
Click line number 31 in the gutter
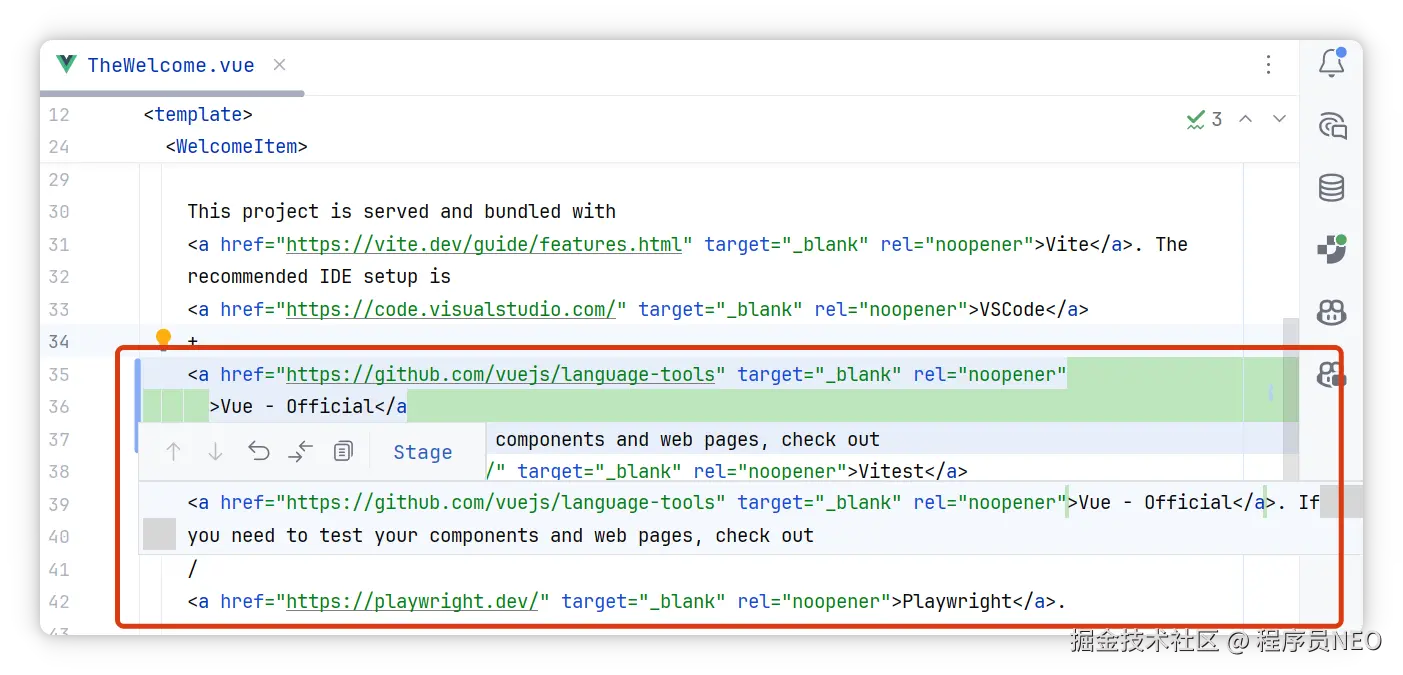pyautogui.click(x=59, y=244)
